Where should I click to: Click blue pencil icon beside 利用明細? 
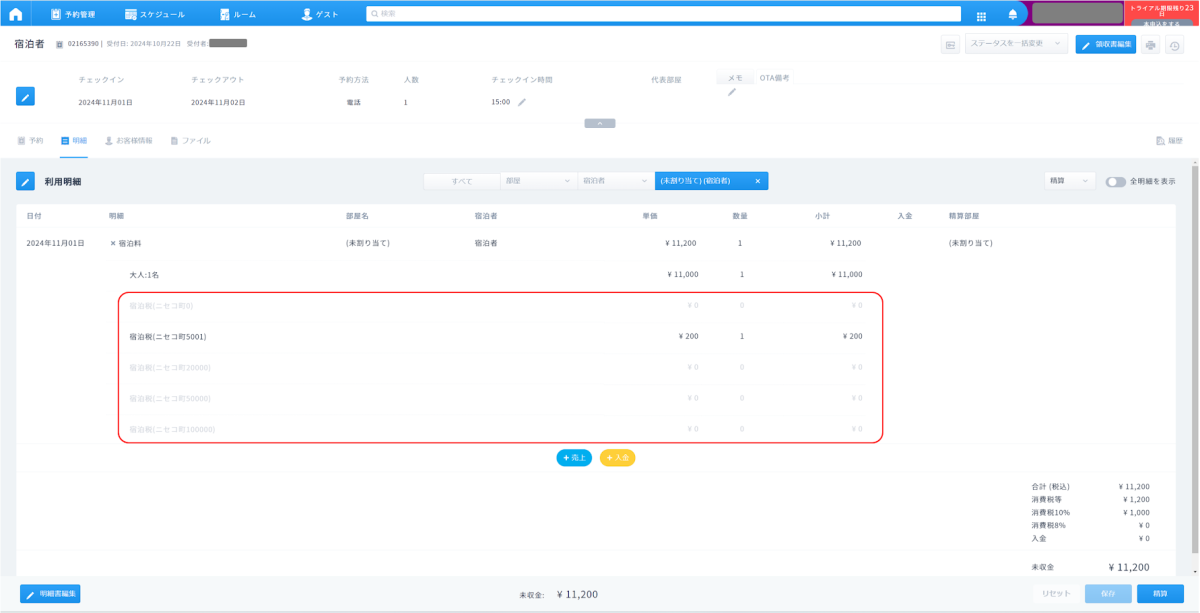point(25,181)
